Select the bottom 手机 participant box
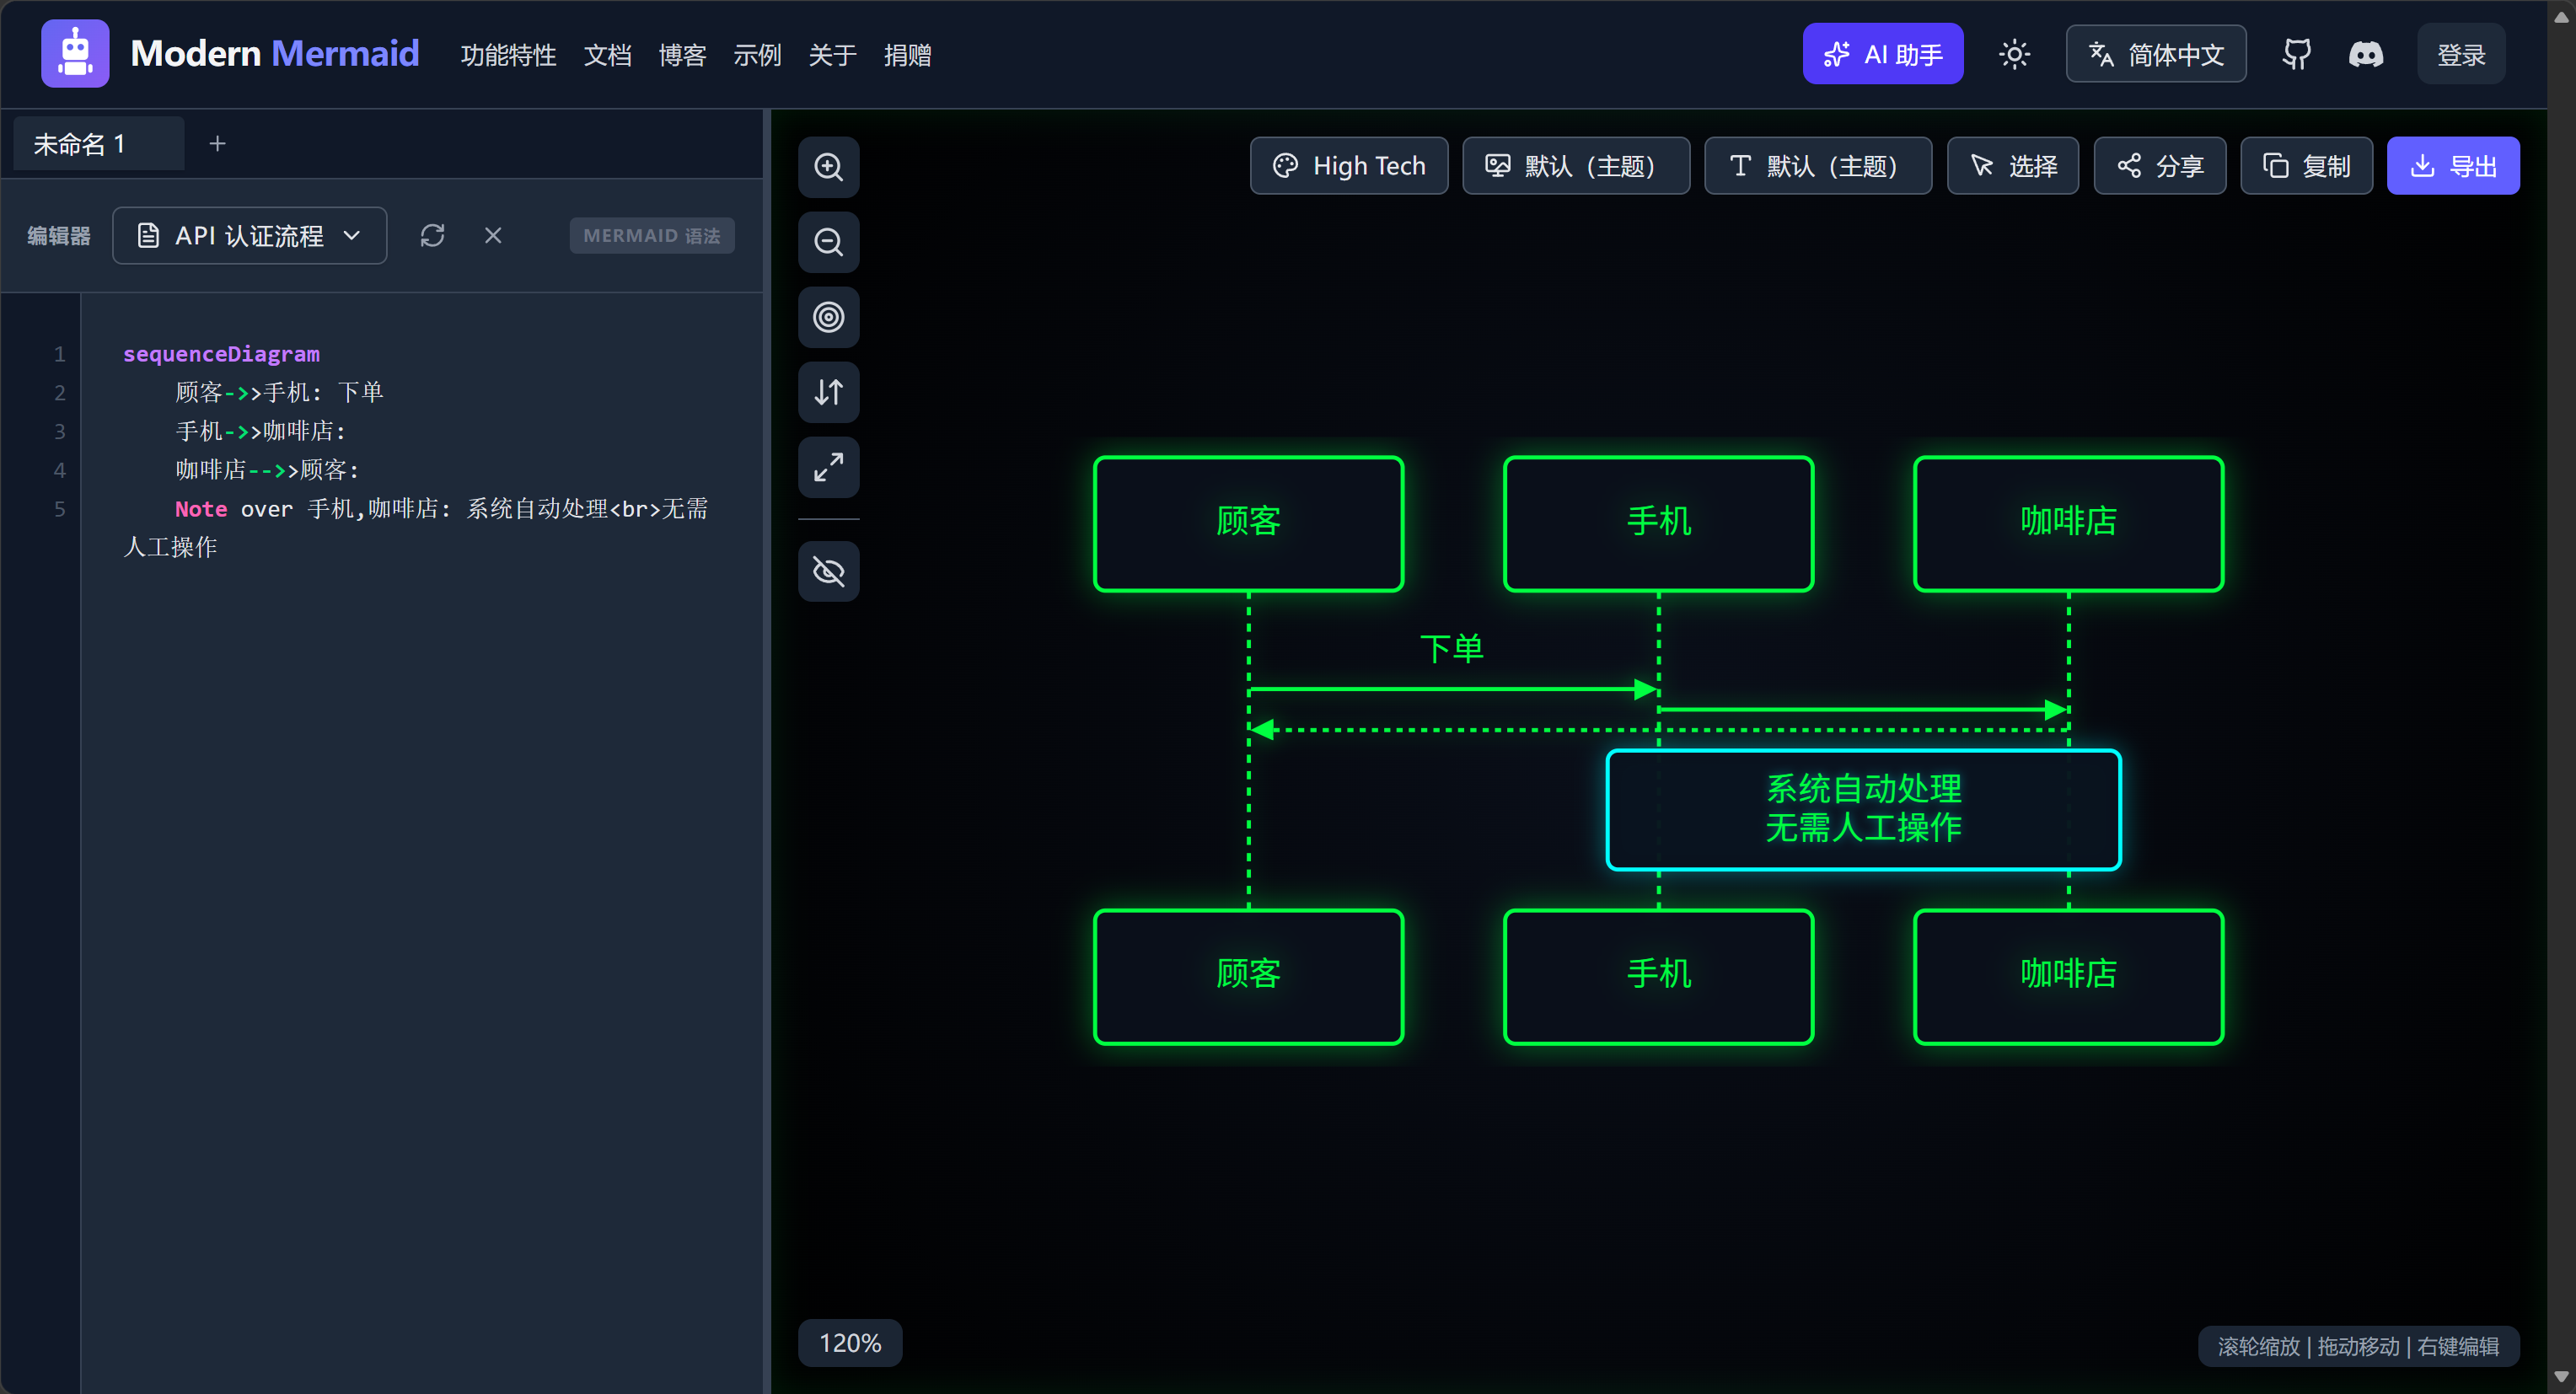Viewport: 2576px width, 1394px height. click(x=1658, y=976)
